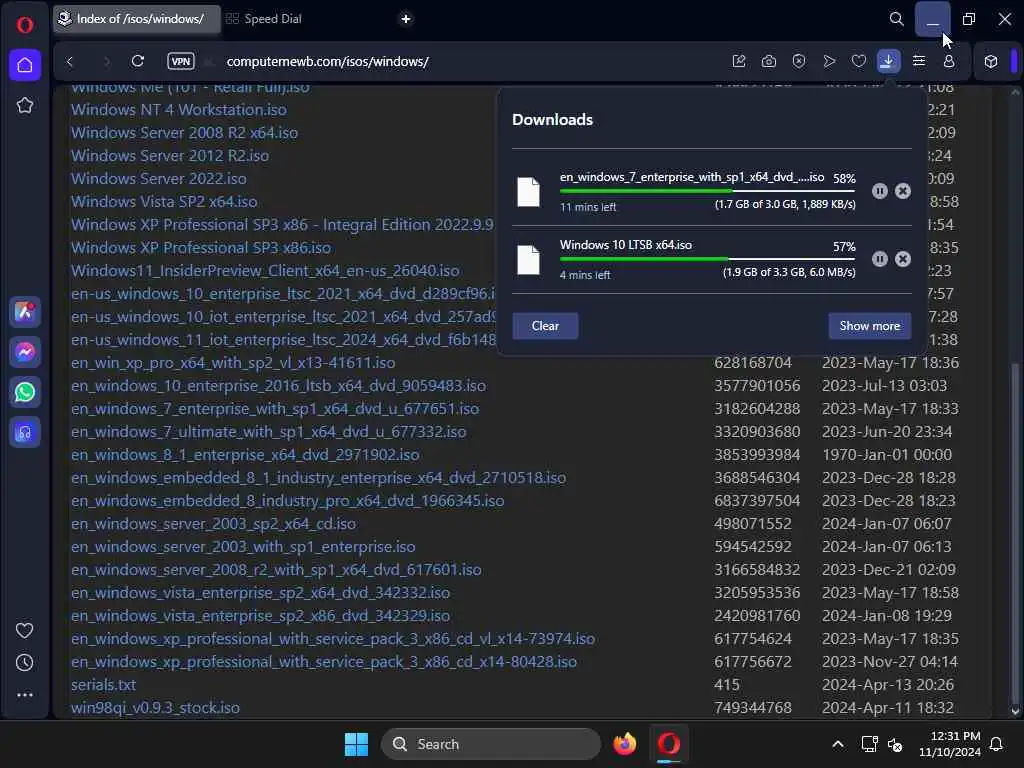The height and width of the screenshot is (768, 1024).
Task: Pause the Windows 10 LTSB x64.iso download
Action: pos(880,259)
